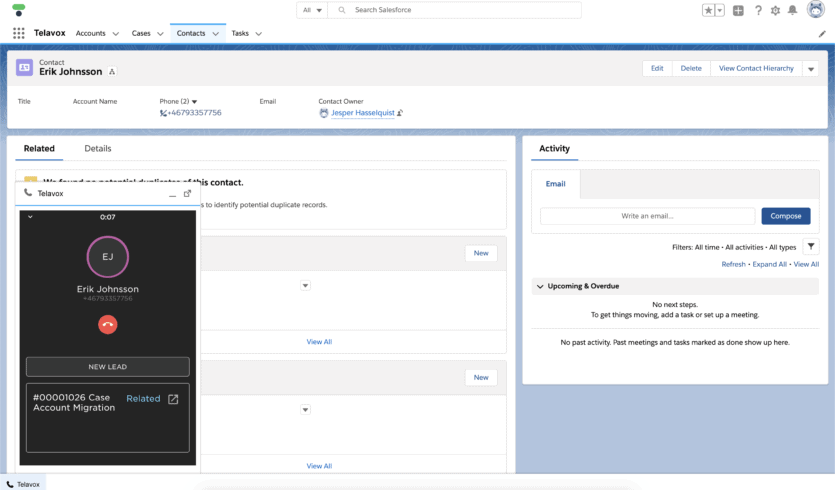Open the Tasks tab dropdown chevron
835x490 pixels.
click(x=259, y=34)
